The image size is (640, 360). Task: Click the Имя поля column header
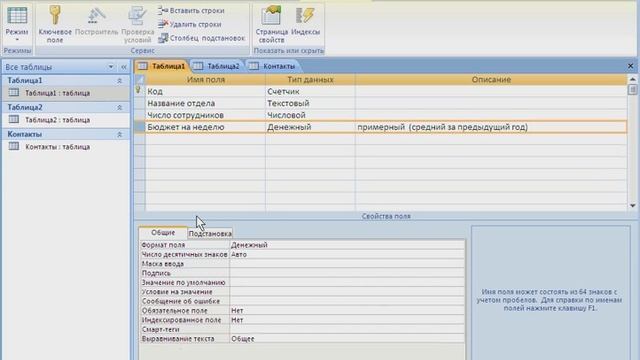[x=206, y=80]
